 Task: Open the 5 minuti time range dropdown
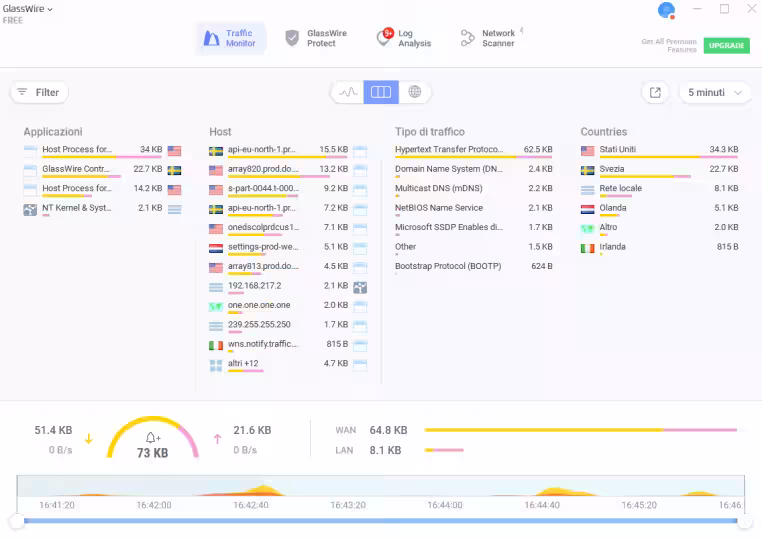point(715,92)
